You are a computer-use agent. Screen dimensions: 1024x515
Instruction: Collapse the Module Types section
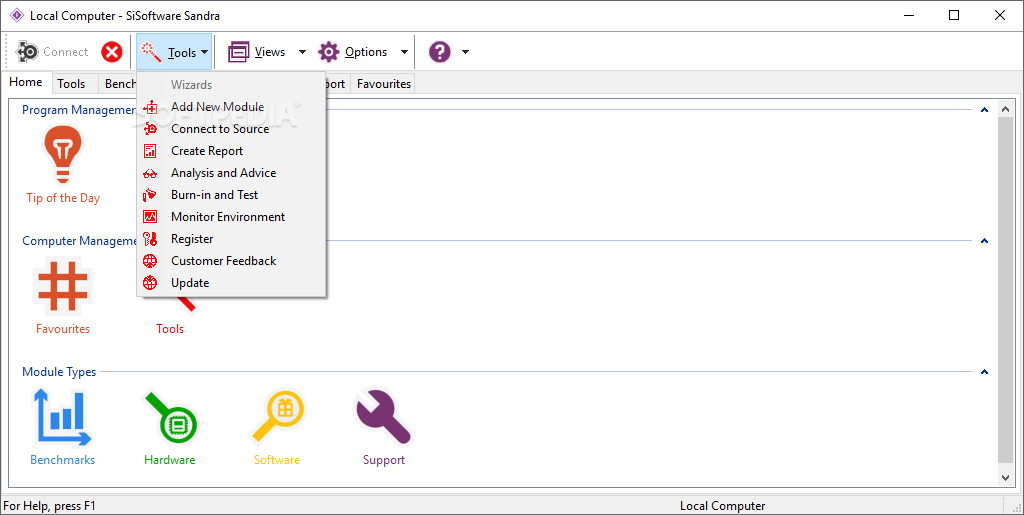tap(984, 372)
